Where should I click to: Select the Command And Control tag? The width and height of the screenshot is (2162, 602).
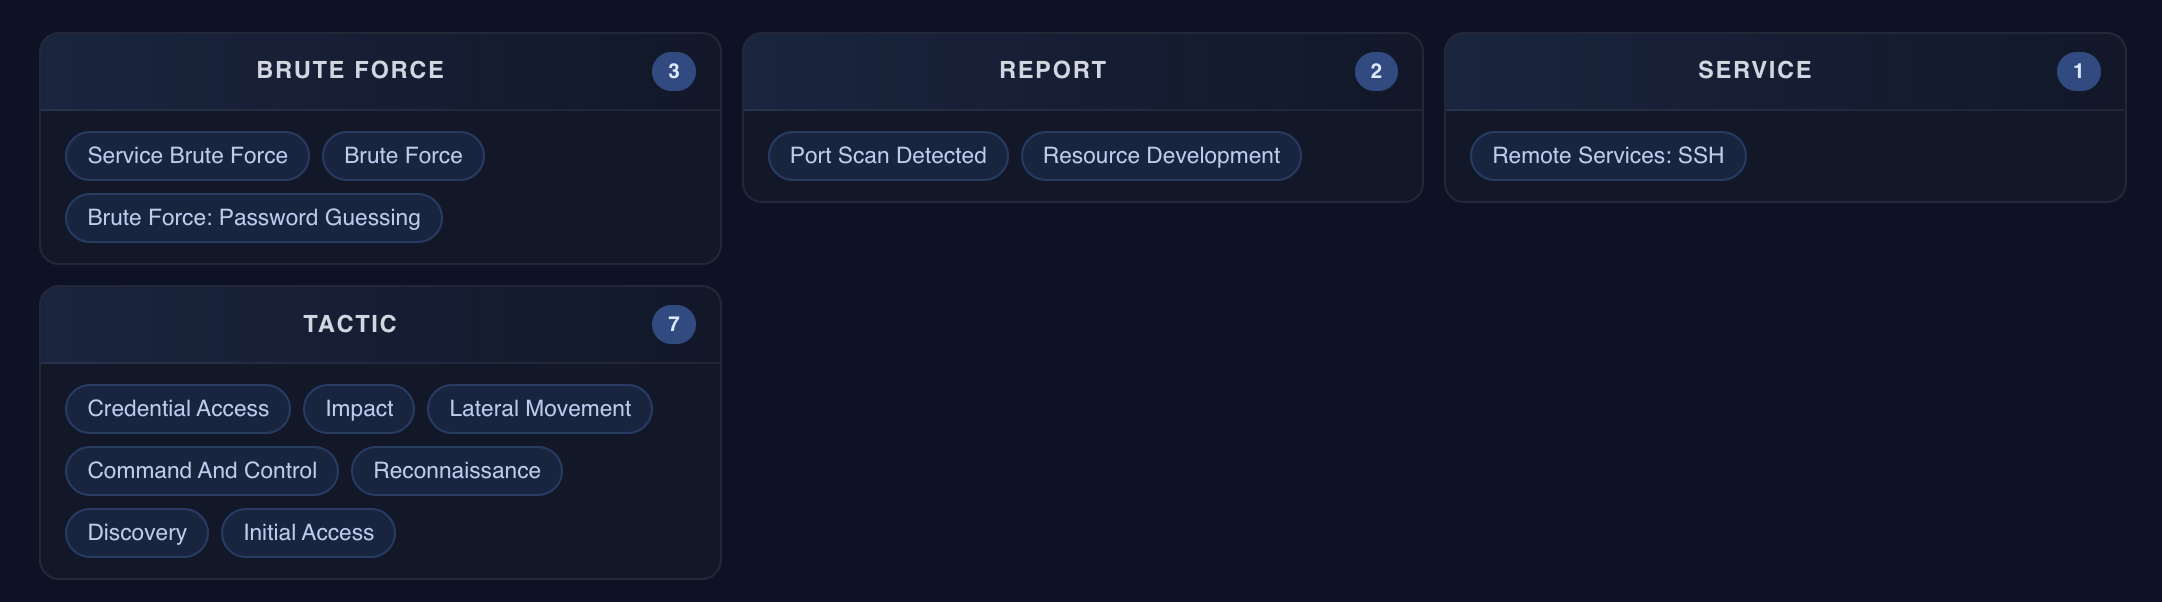point(202,471)
